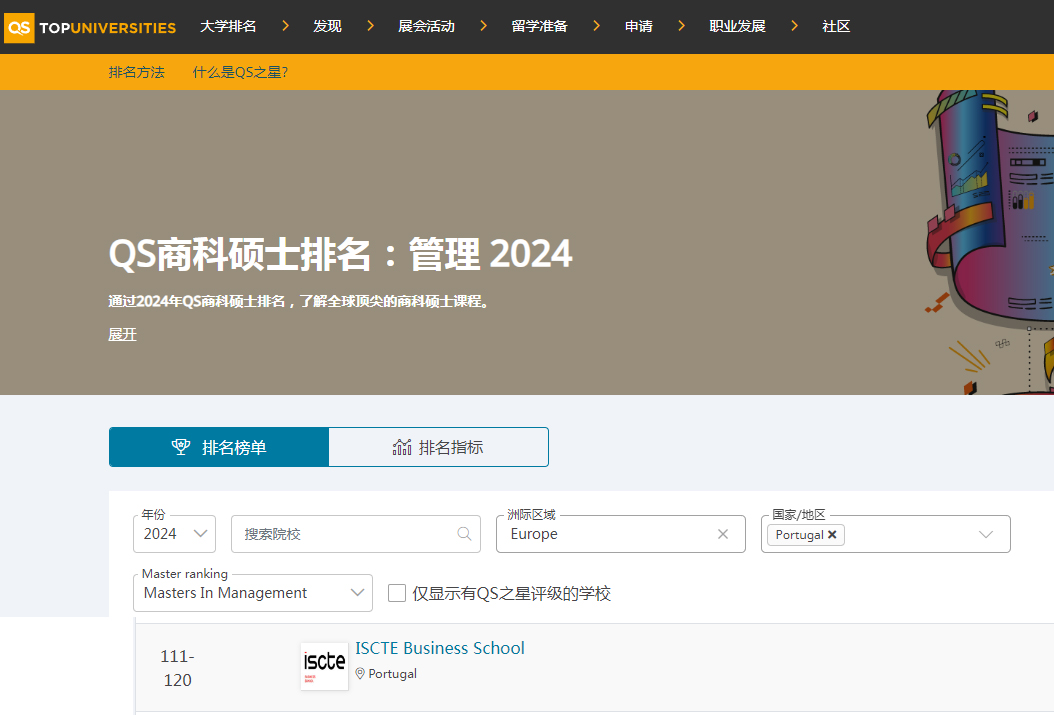Expand the chevron after 展会活动
Image resolution: width=1054 pixels, height=715 pixels.
coord(483,26)
